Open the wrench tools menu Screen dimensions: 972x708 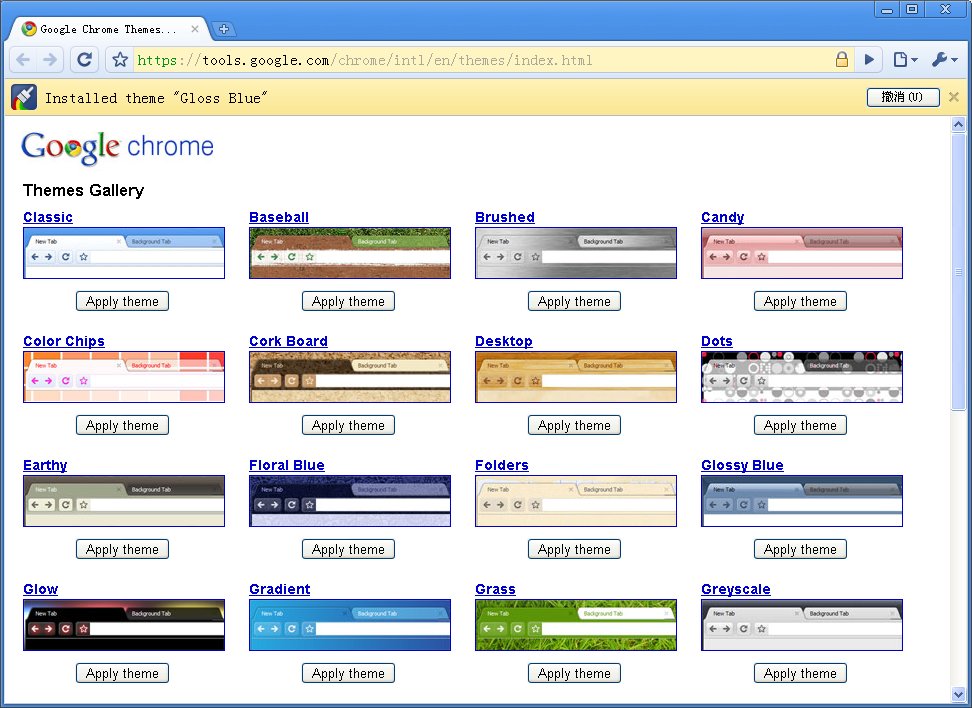(x=943, y=60)
